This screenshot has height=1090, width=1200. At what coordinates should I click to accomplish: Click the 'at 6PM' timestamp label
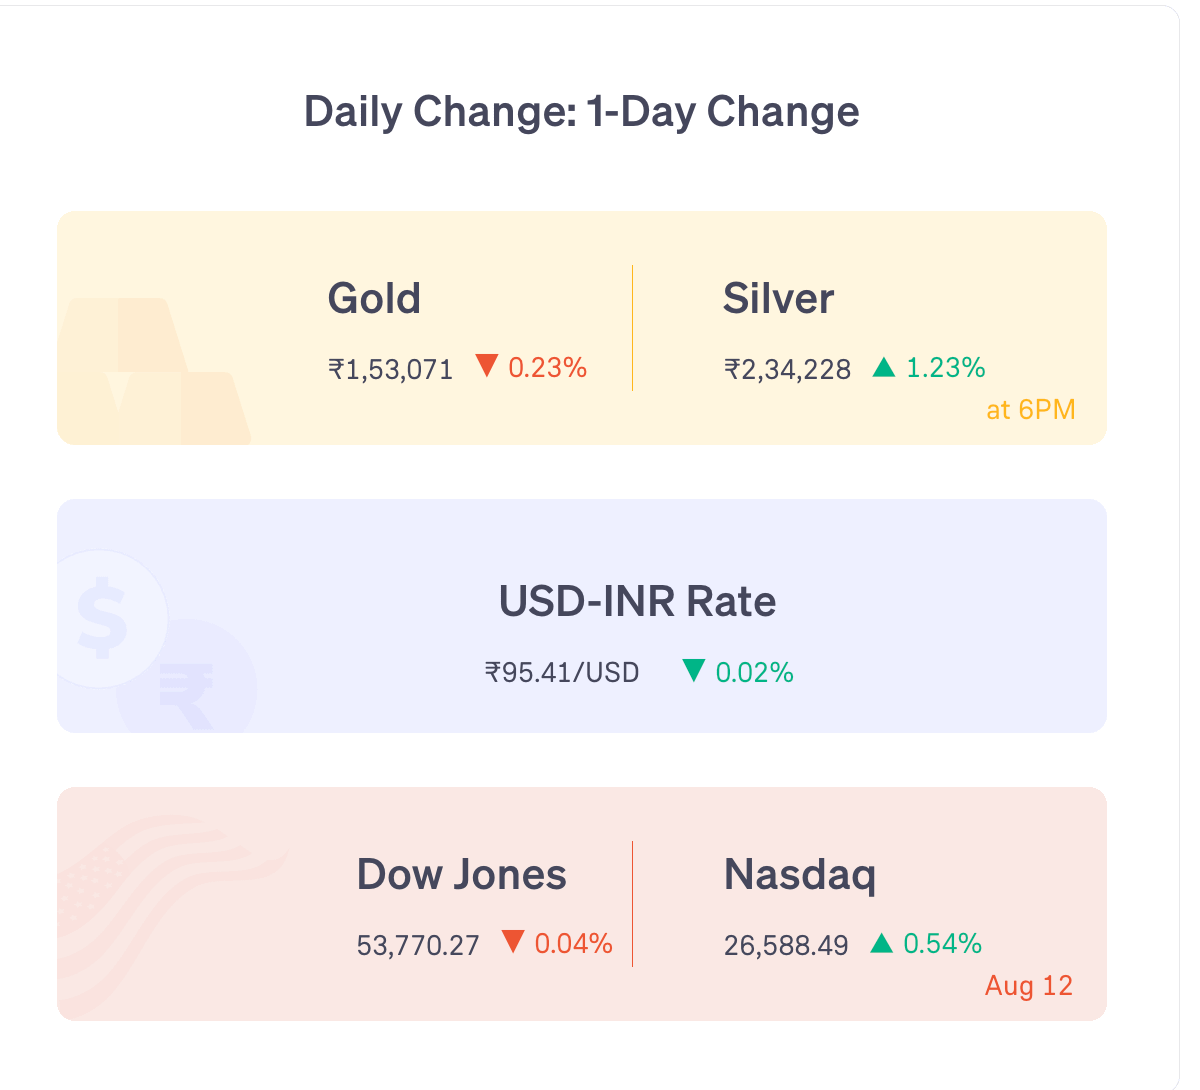click(1031, 410)
